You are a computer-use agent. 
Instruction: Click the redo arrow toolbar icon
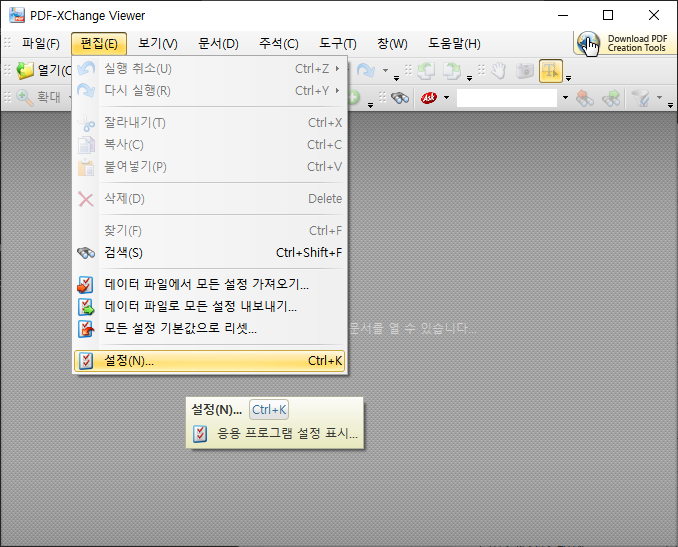click(366, 70)
